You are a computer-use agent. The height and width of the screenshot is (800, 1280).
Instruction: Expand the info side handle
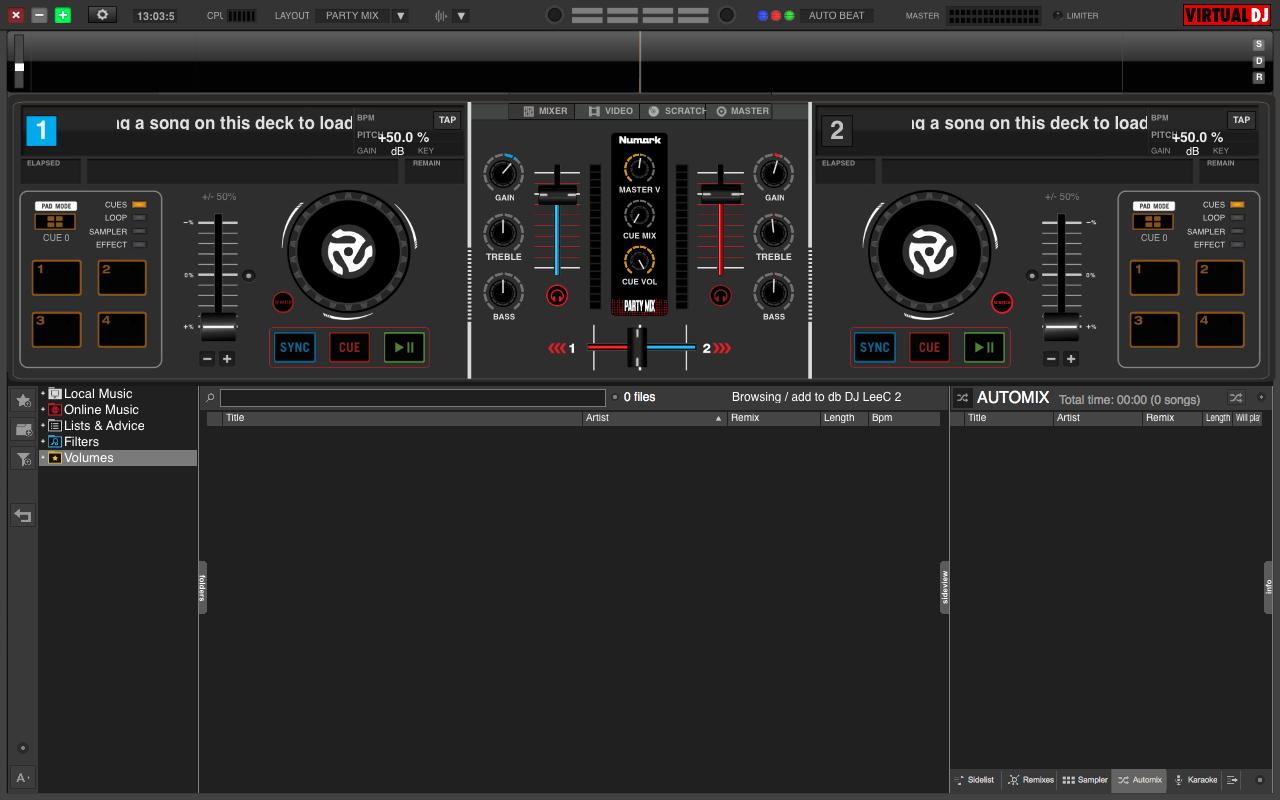coord(1269,587)
